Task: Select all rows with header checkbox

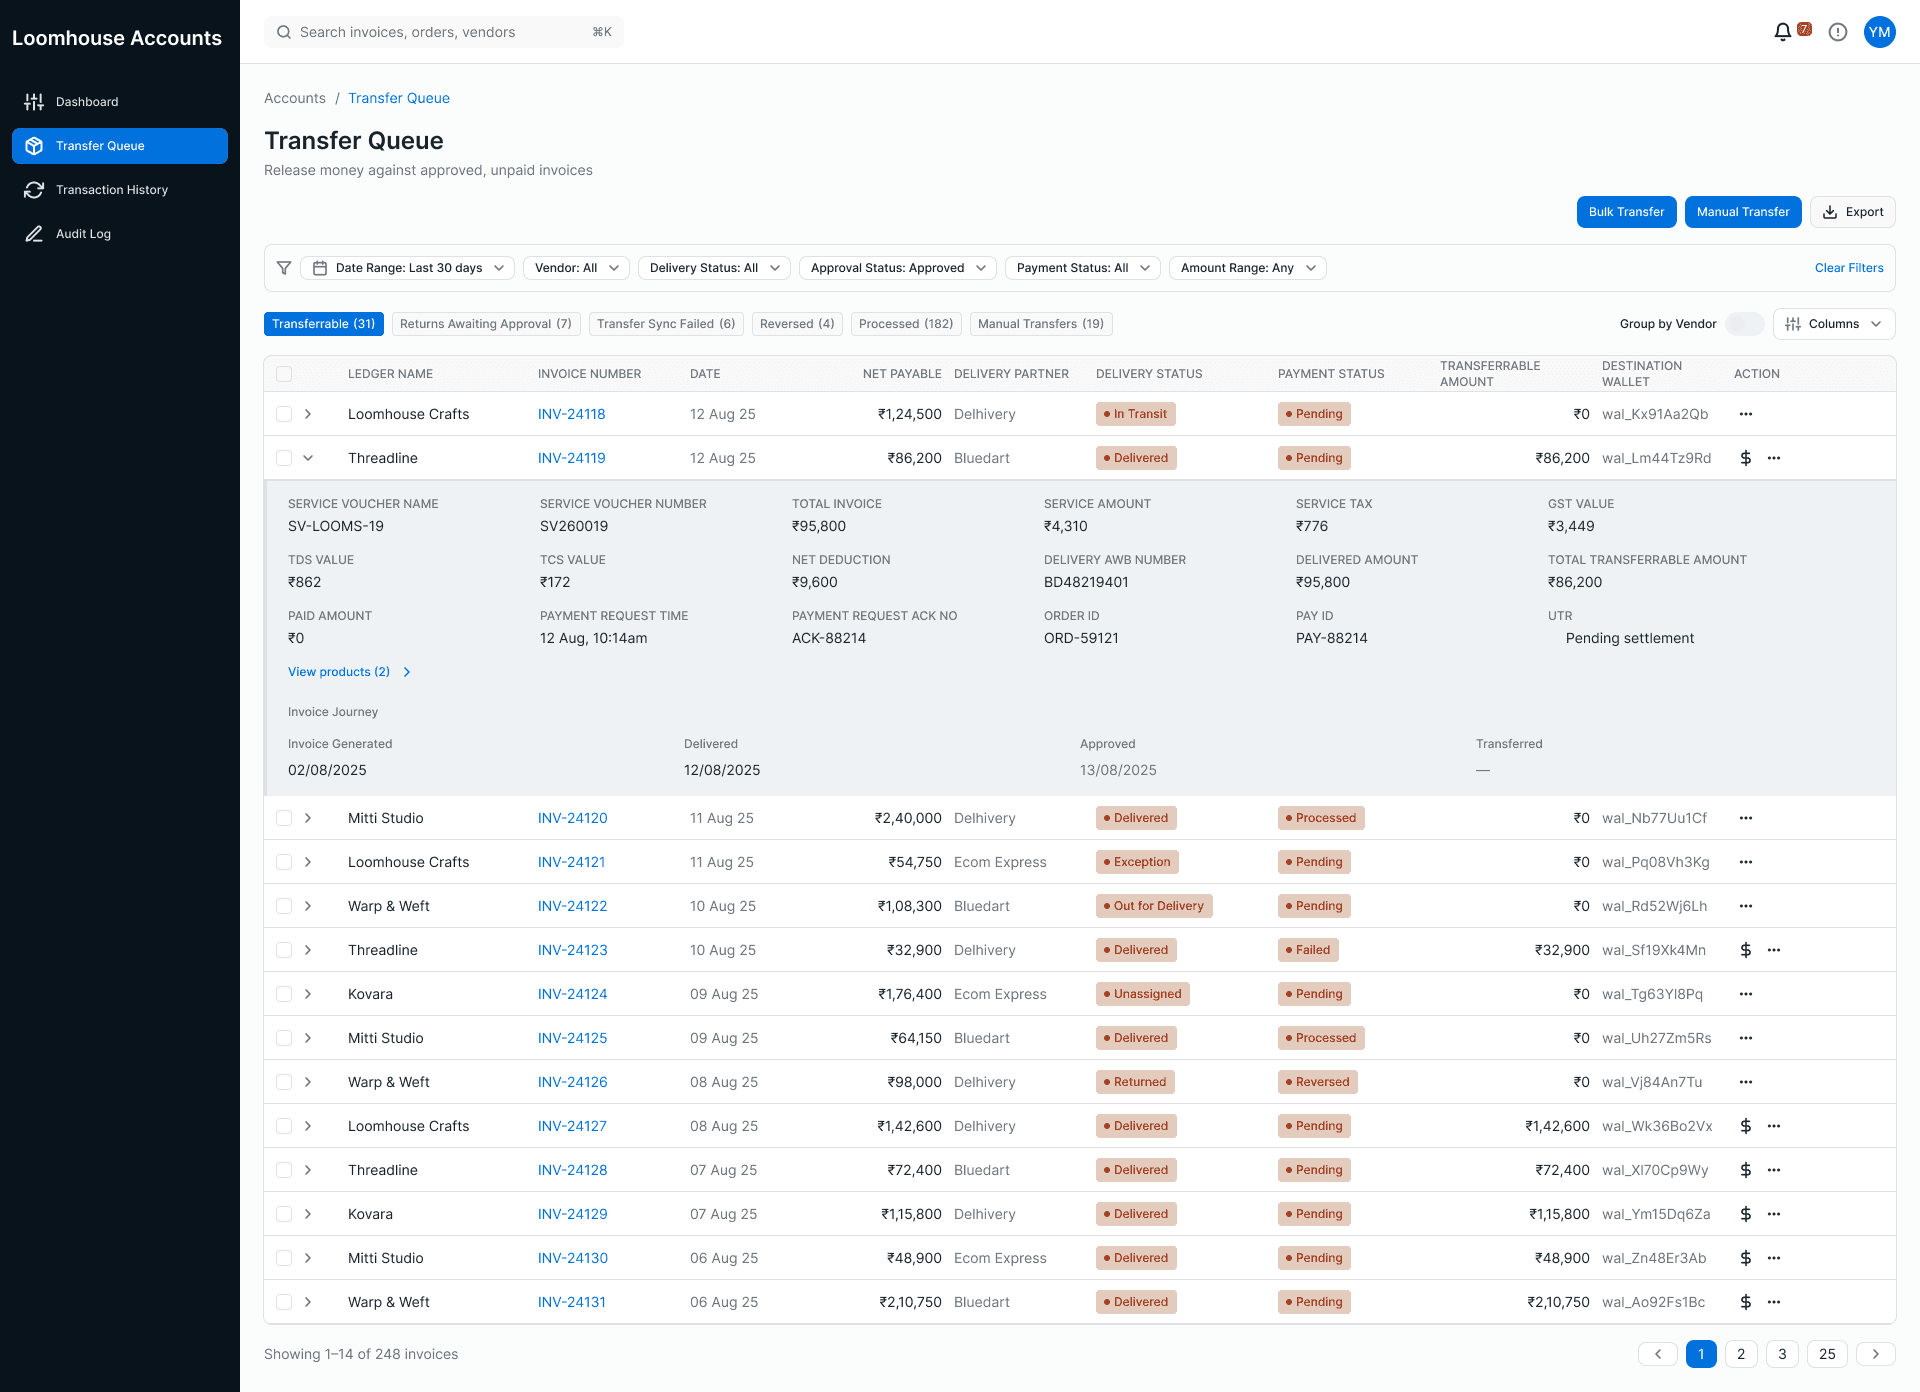Action: [x=284, y=374]
